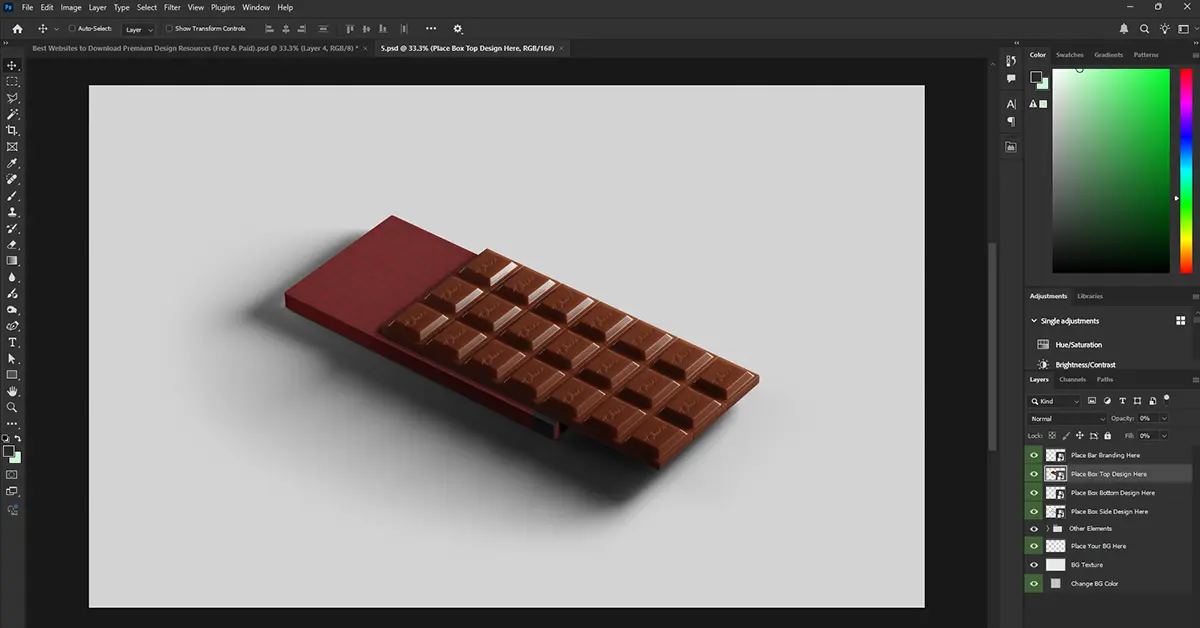Screen dimensions: 1200x628
Task: Toggle visibility of Other Elements group
Action: (1034, 528)
